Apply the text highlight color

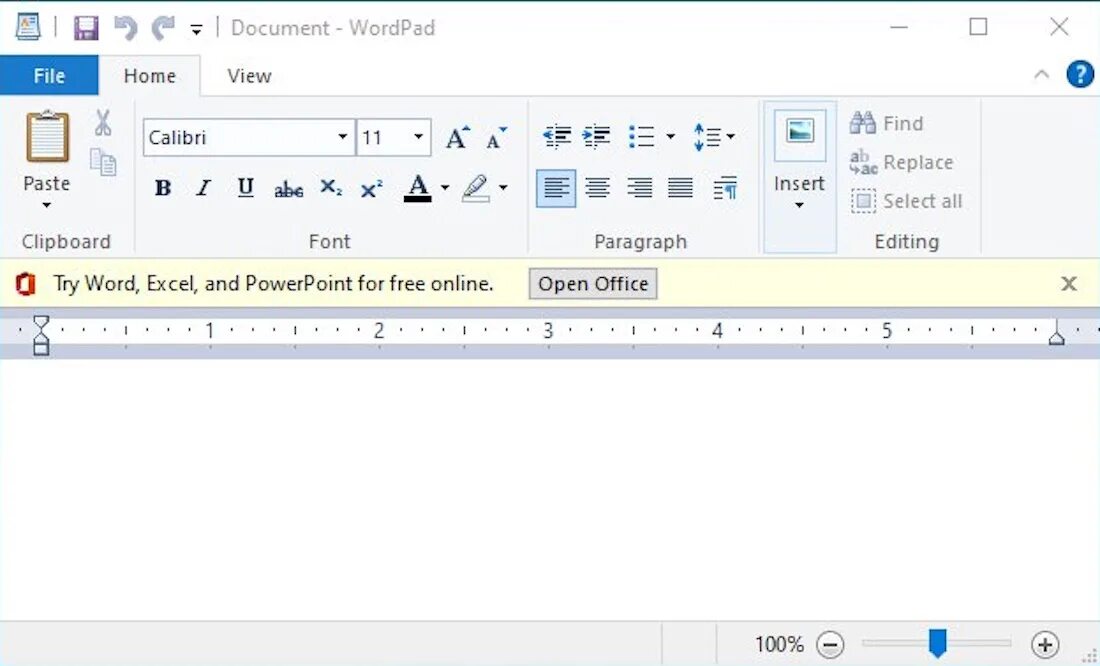pyautogui.click(x=476, y=188)
